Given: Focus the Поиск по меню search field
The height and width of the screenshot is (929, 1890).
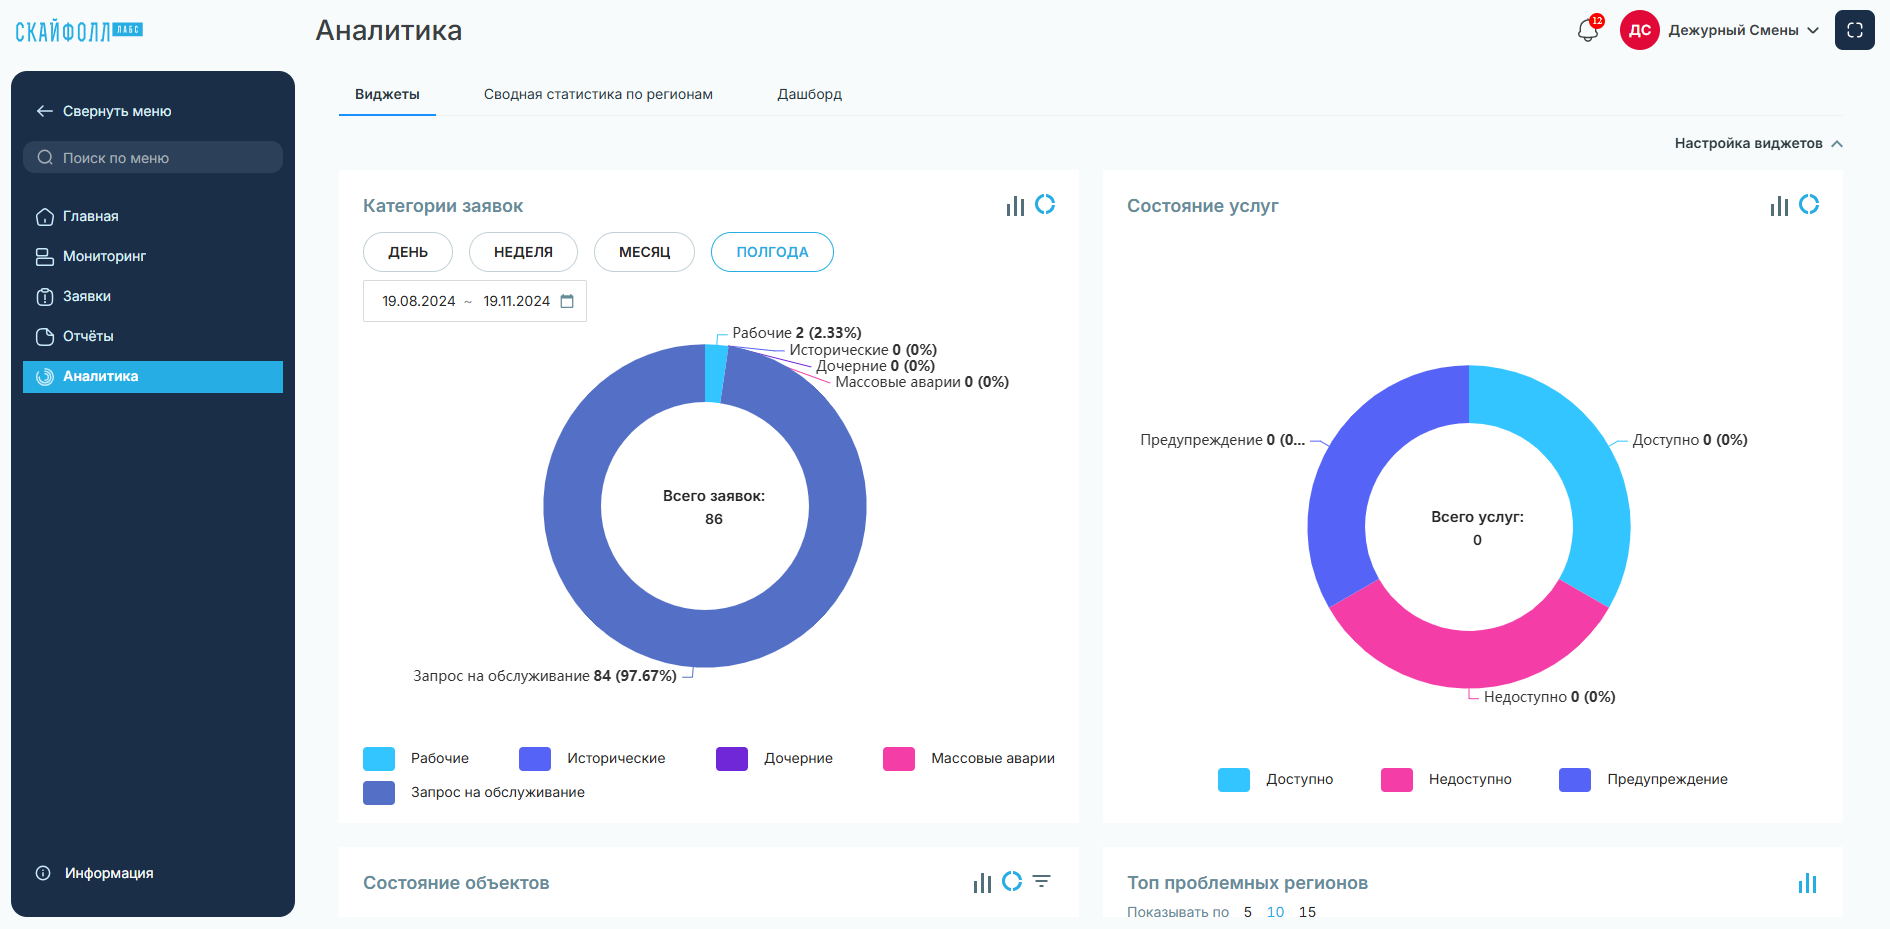Looking at the screenshot, I should point(153,157).
